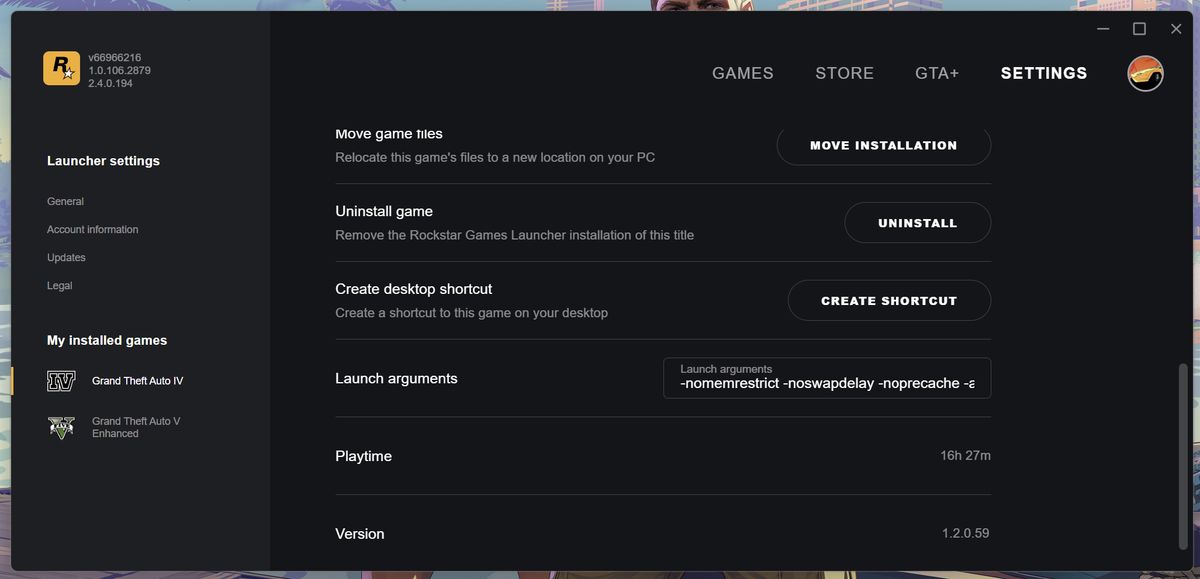Click the MOVE INSTALLATION button
1200x579 pixels.
coord(884,145)
